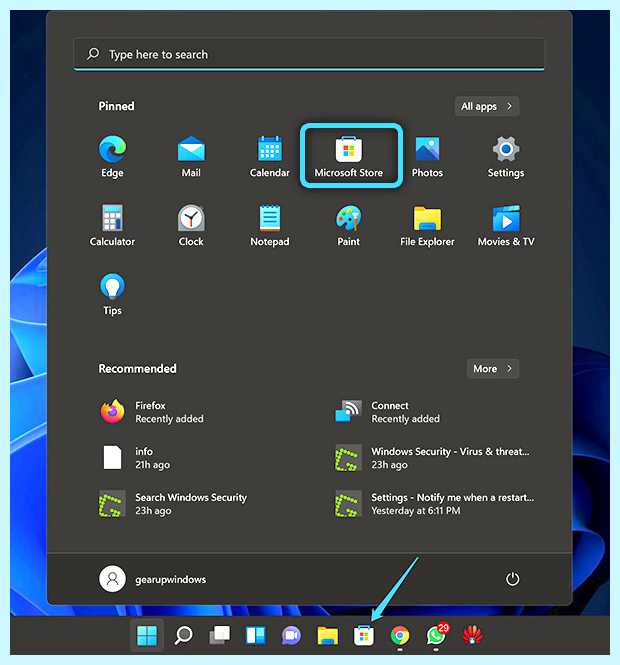This screenshot has height=665, width=620.
Task: Open the Settings pinned app
Action: point(505,156)
